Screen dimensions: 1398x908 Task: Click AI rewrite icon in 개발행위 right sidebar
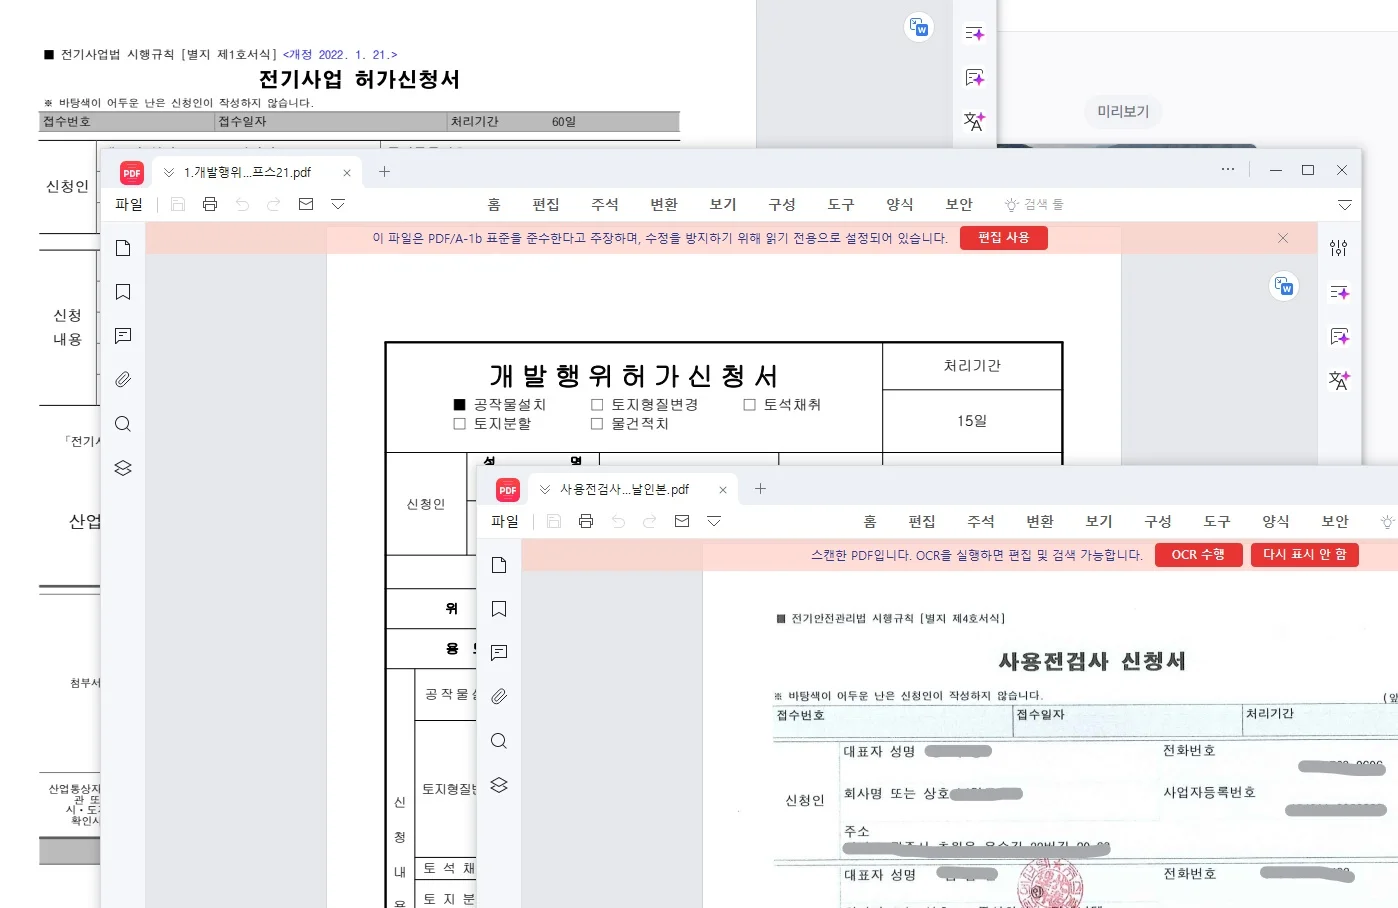tap(1339, 336)
